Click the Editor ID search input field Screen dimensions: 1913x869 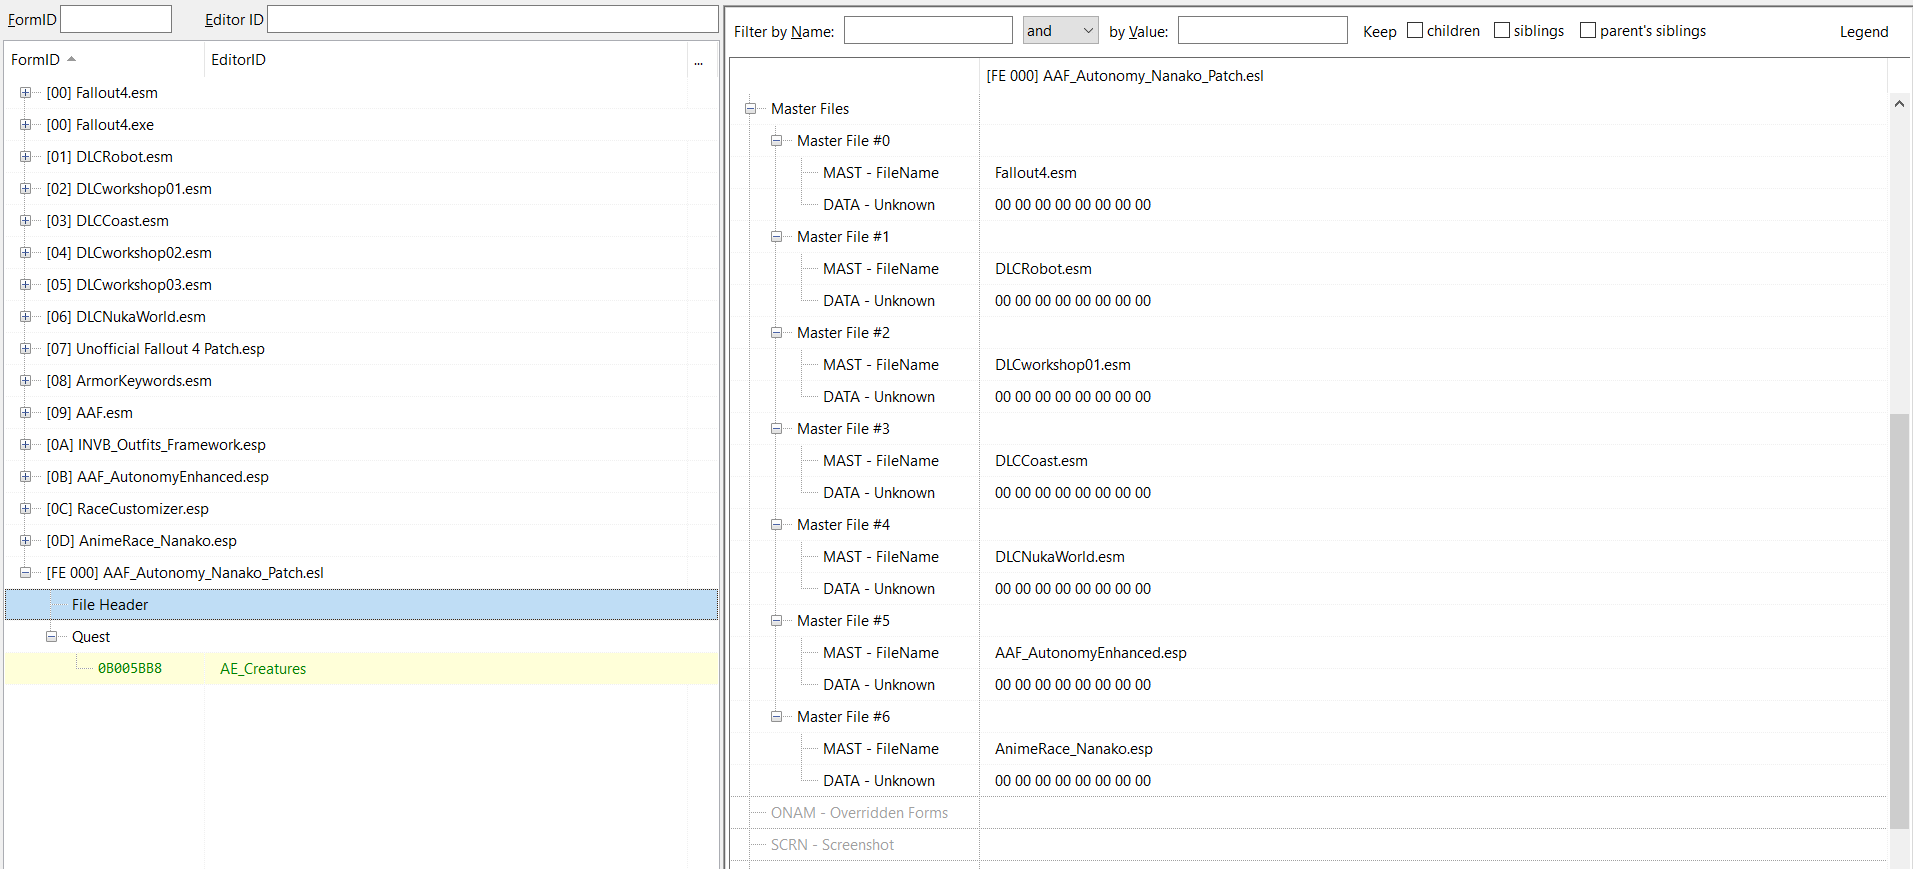click(x=492, y=19)
